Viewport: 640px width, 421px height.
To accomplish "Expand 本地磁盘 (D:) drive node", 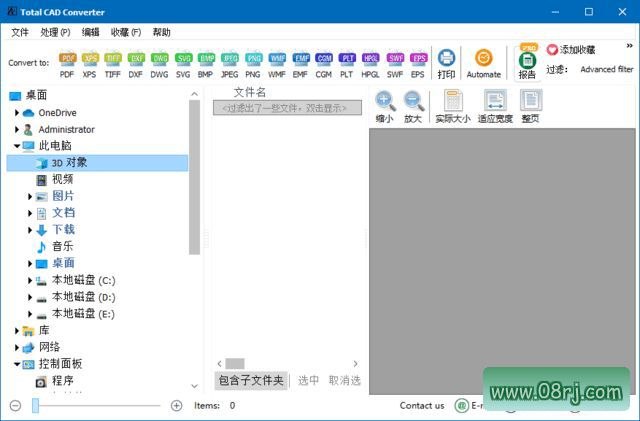I will [x=30, y=297].
